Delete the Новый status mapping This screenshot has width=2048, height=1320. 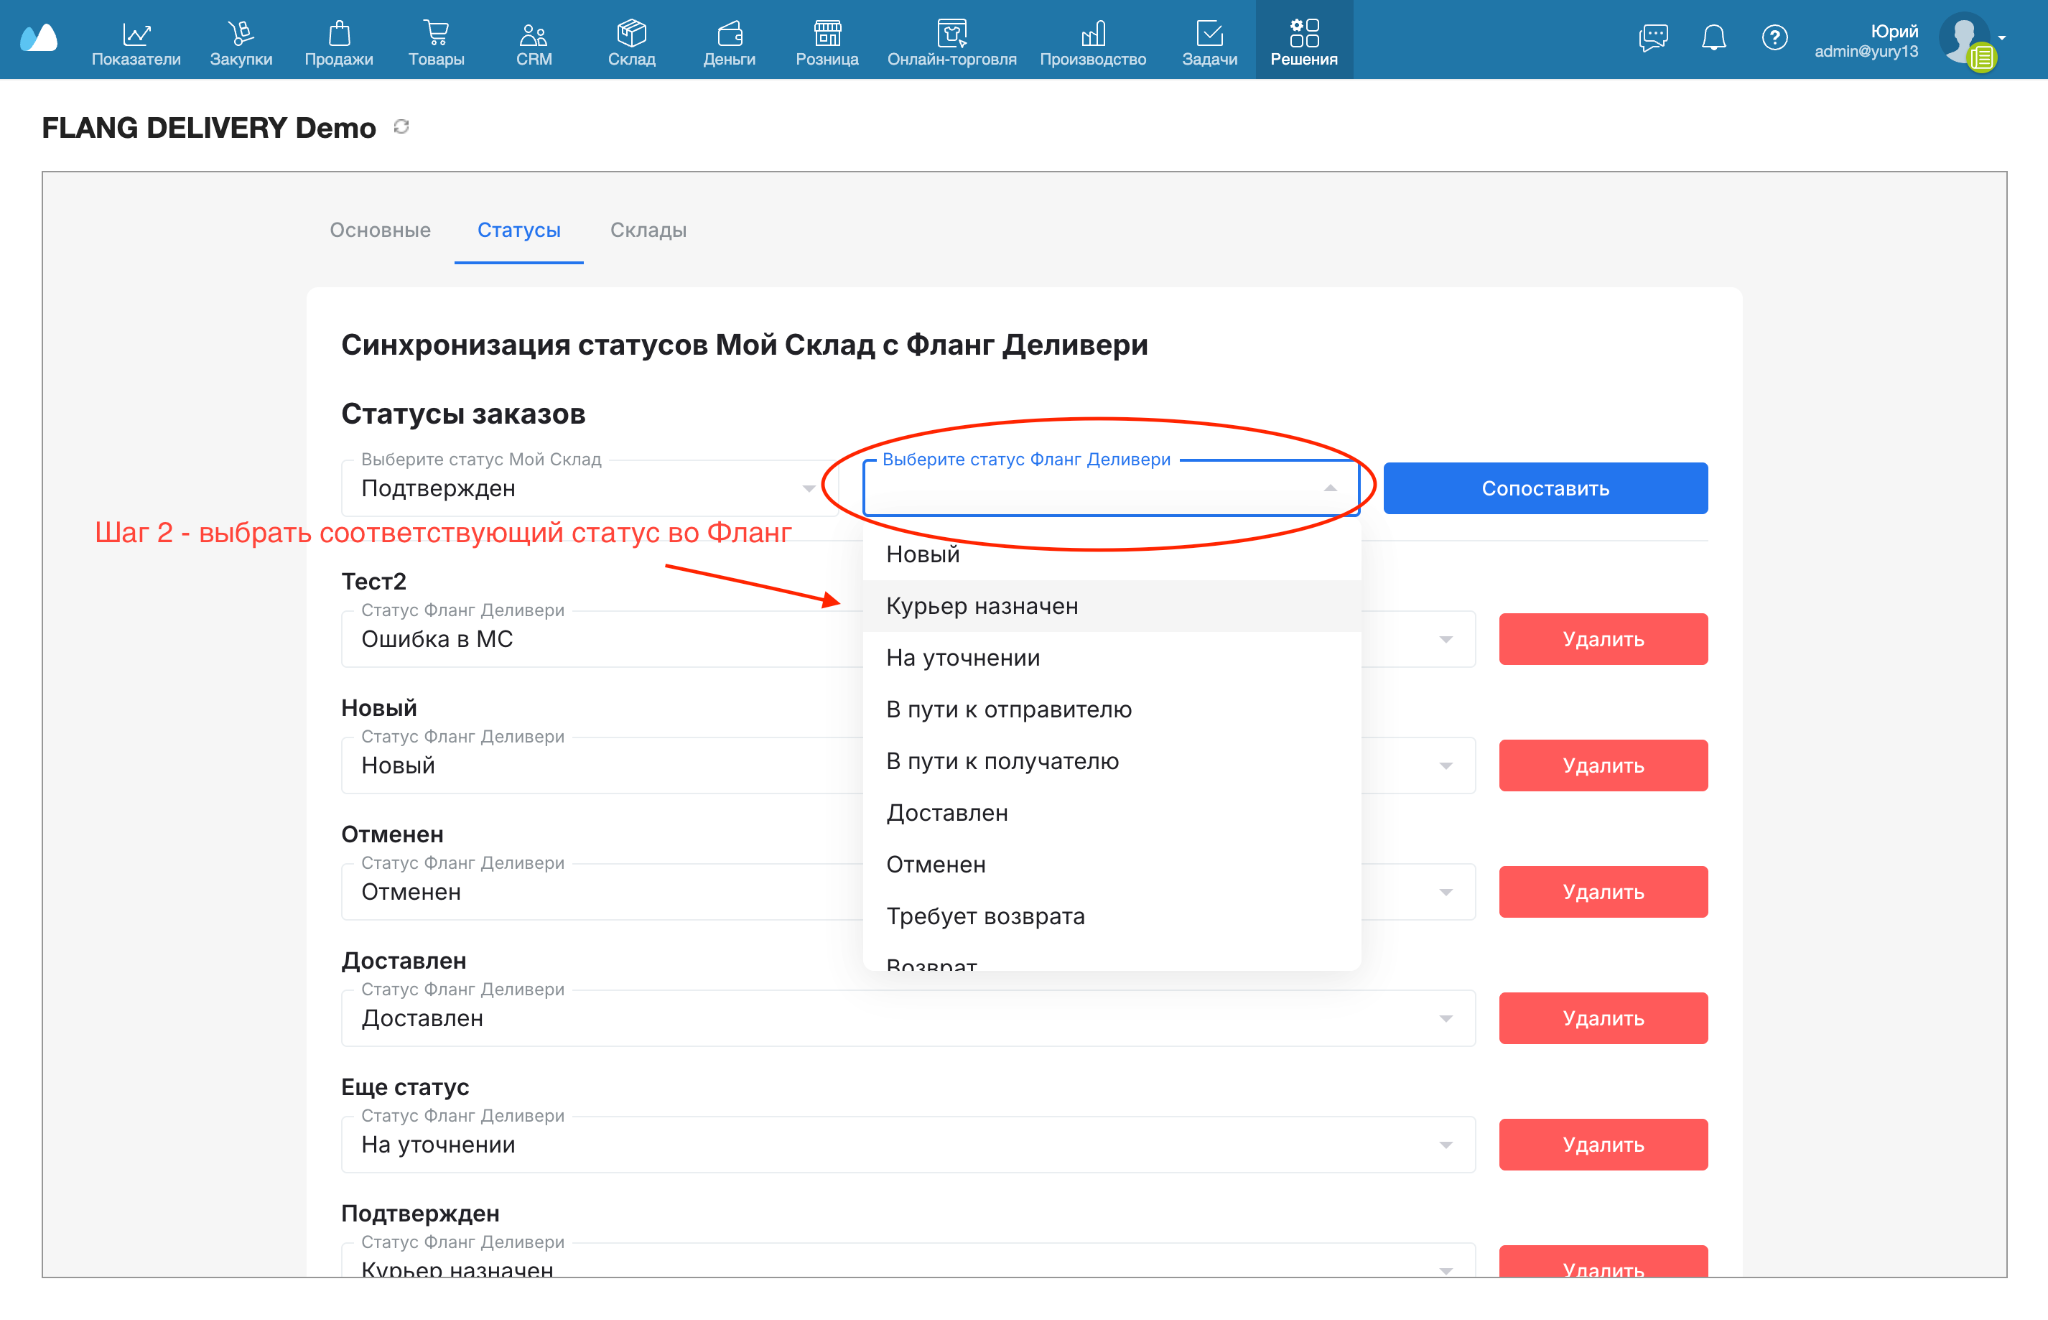pyautogui.click(x=1603, y=765)
